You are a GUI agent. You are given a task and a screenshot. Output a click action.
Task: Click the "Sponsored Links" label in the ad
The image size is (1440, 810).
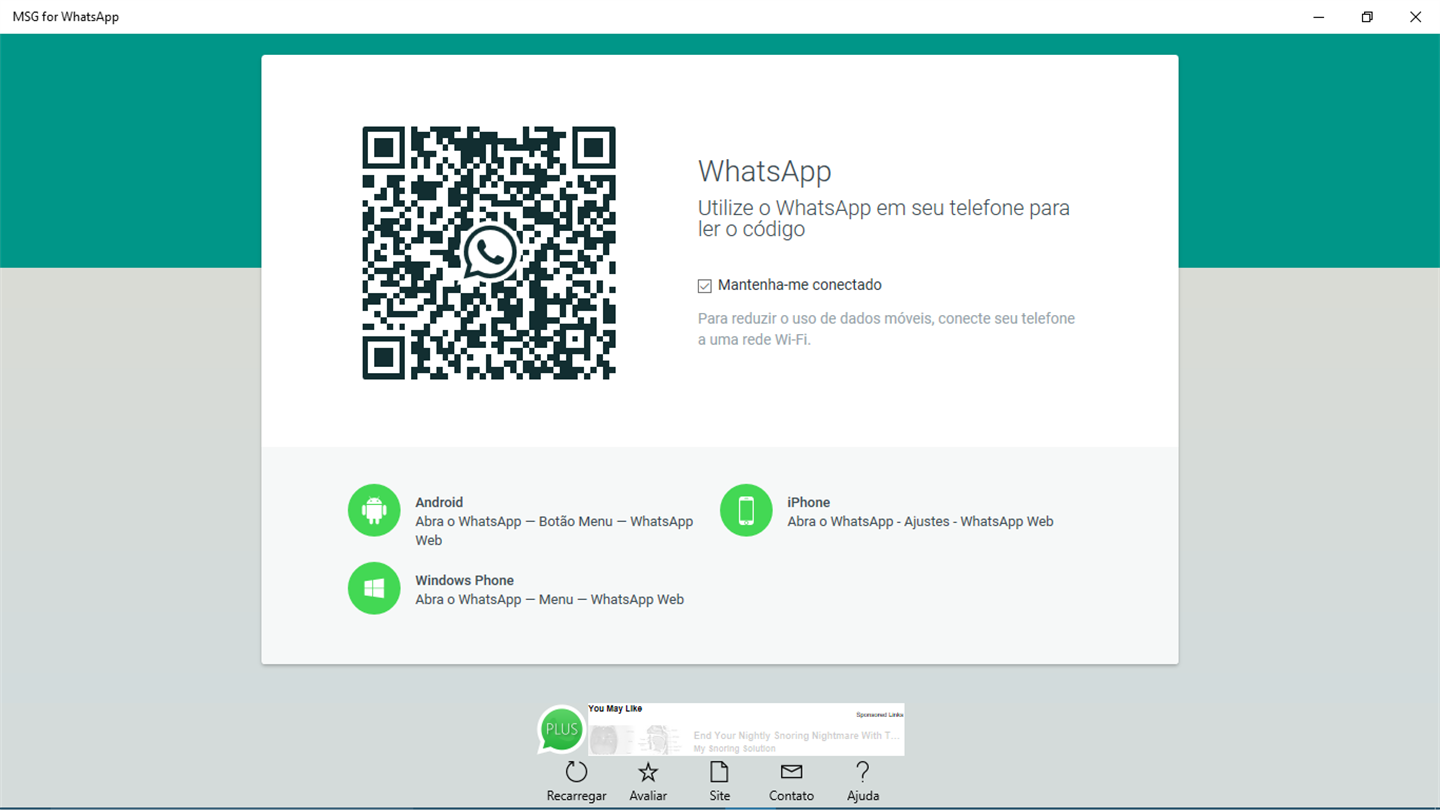pyautogui.click(x=879, y=715)
